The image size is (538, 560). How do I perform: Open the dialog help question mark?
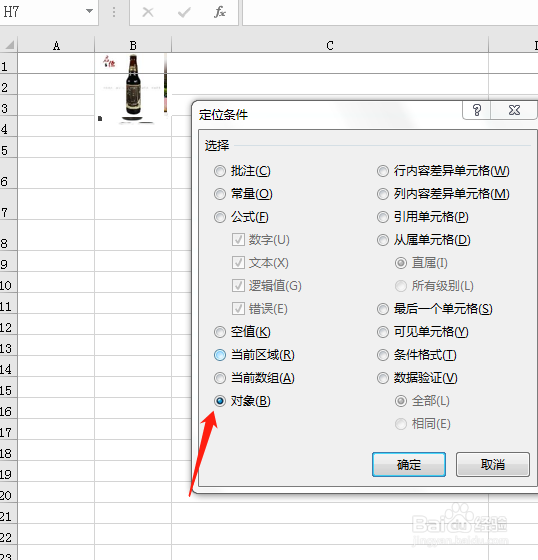[477, 110]
